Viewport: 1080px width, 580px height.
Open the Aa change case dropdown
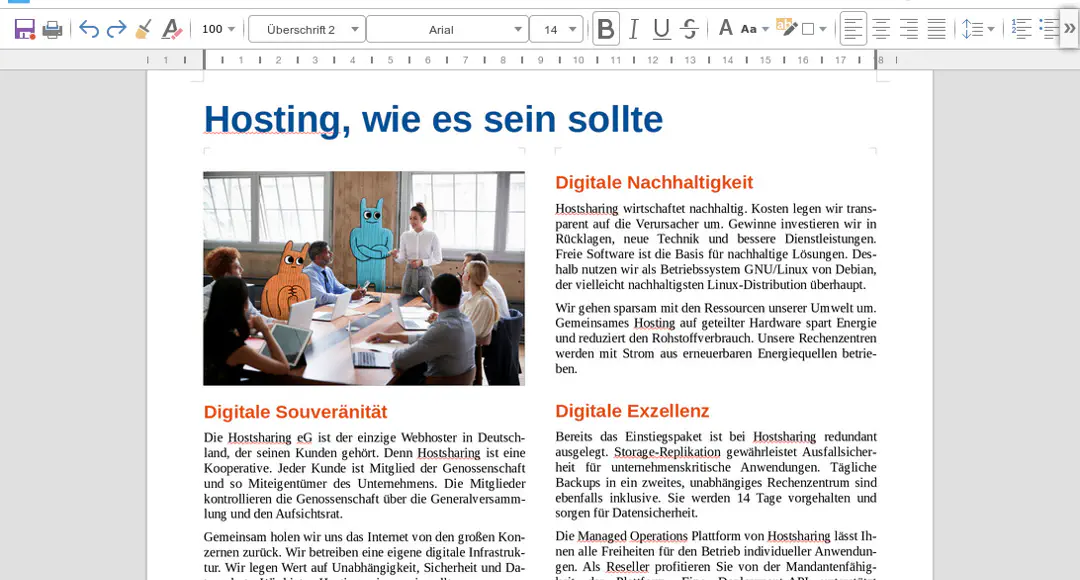[x=765, y=29]
